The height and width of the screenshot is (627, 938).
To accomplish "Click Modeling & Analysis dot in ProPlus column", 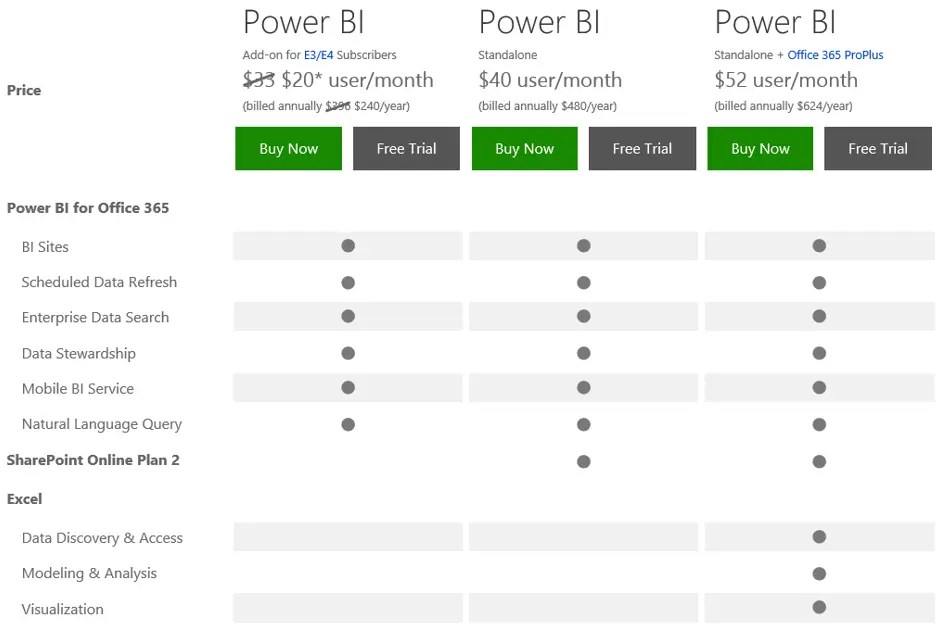I will (820, 574).
